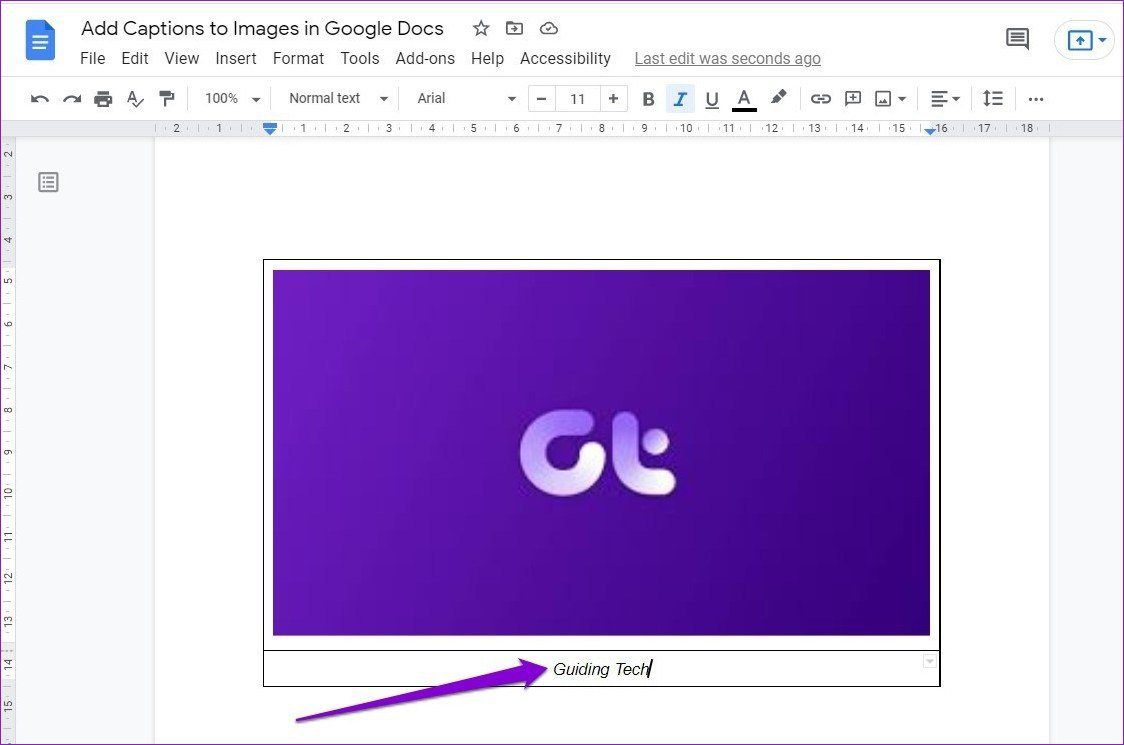This screenshot has height=745, width=1124.
Task: Run spelling and grammar check
Action: point(135,98)
